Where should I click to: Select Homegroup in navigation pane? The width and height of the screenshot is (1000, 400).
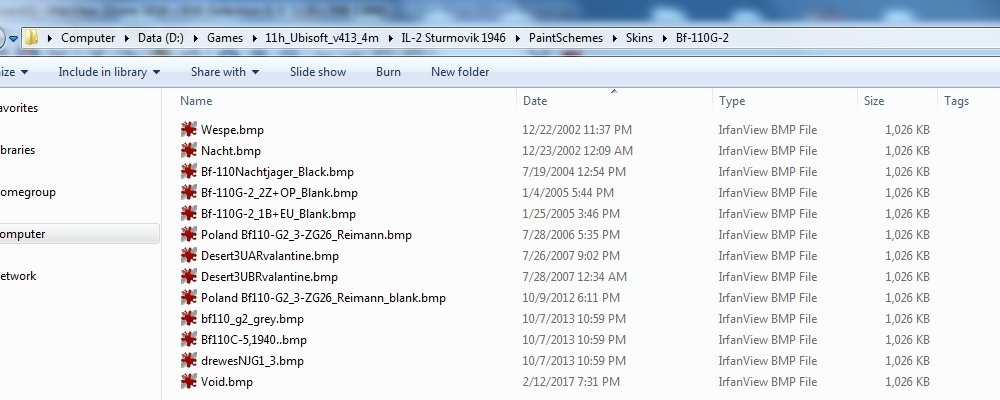28,193
